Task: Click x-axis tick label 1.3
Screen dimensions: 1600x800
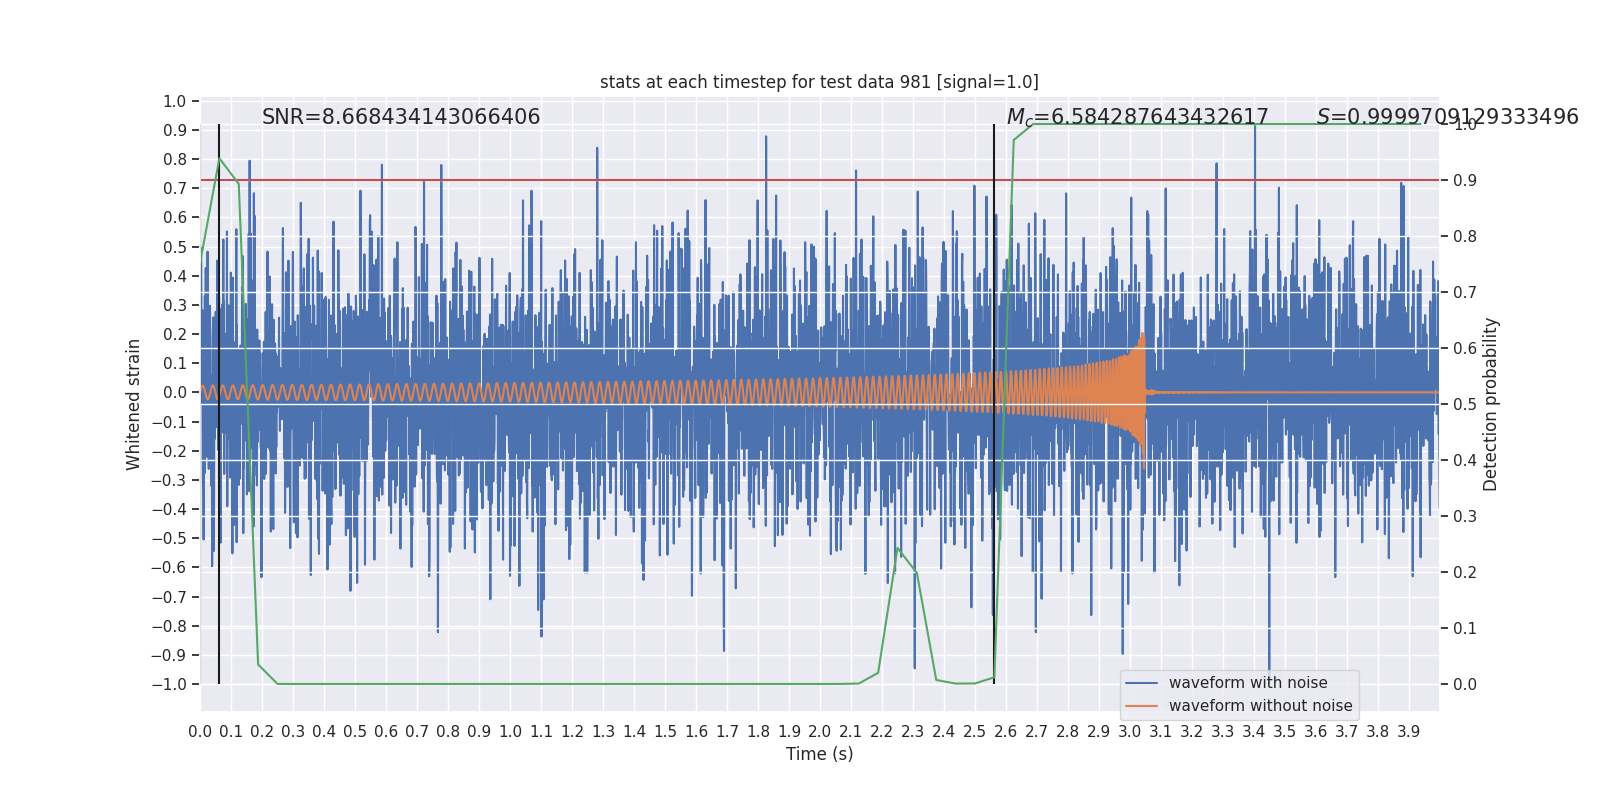Action: [603, 732]
